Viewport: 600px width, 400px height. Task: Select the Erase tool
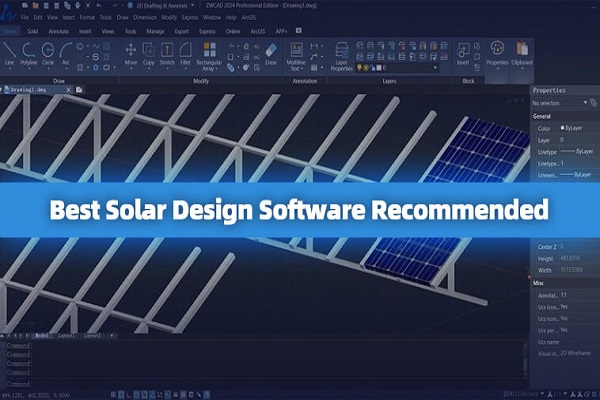(271, 54)
